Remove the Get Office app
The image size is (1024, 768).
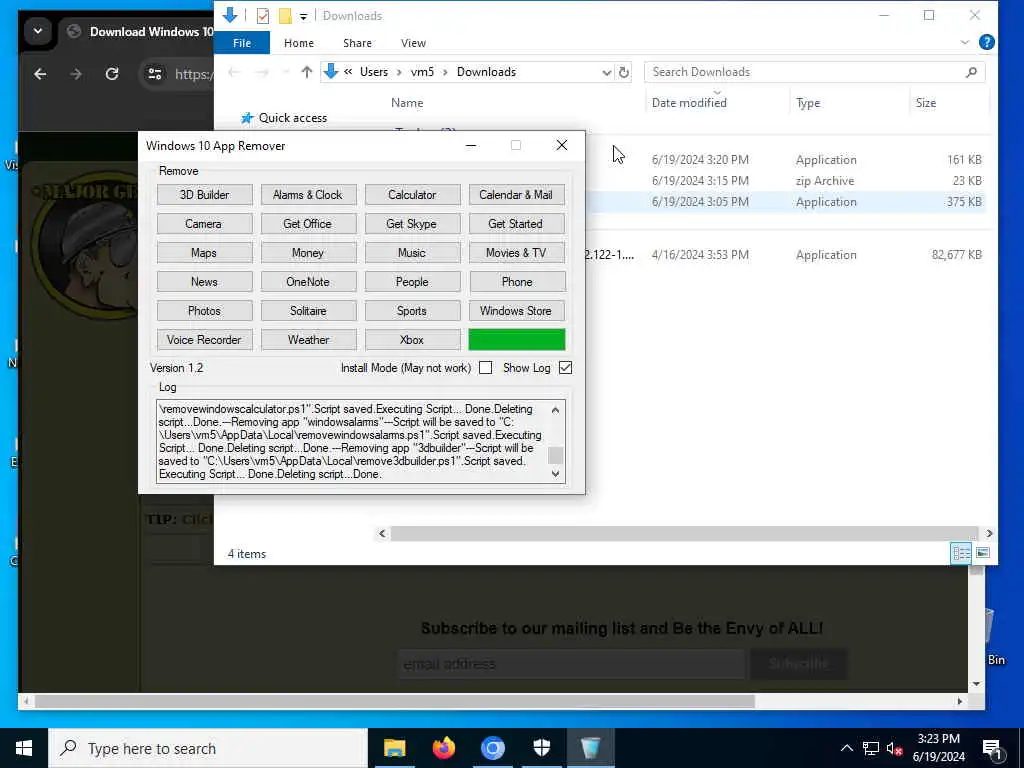pyautogui.click(x=308, y=223)
